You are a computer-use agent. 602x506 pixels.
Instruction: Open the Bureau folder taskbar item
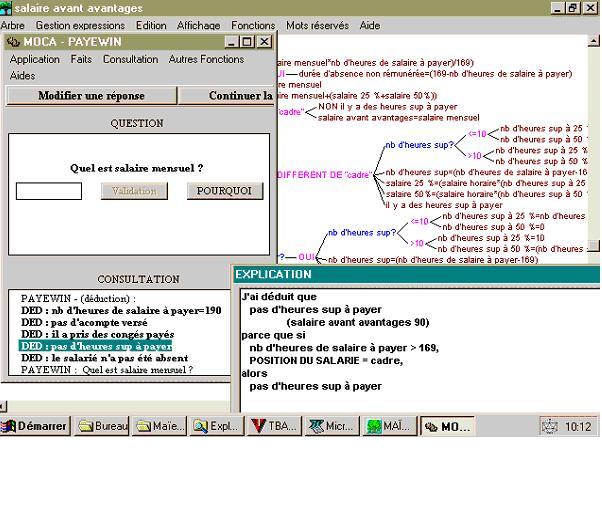(103, 426)
